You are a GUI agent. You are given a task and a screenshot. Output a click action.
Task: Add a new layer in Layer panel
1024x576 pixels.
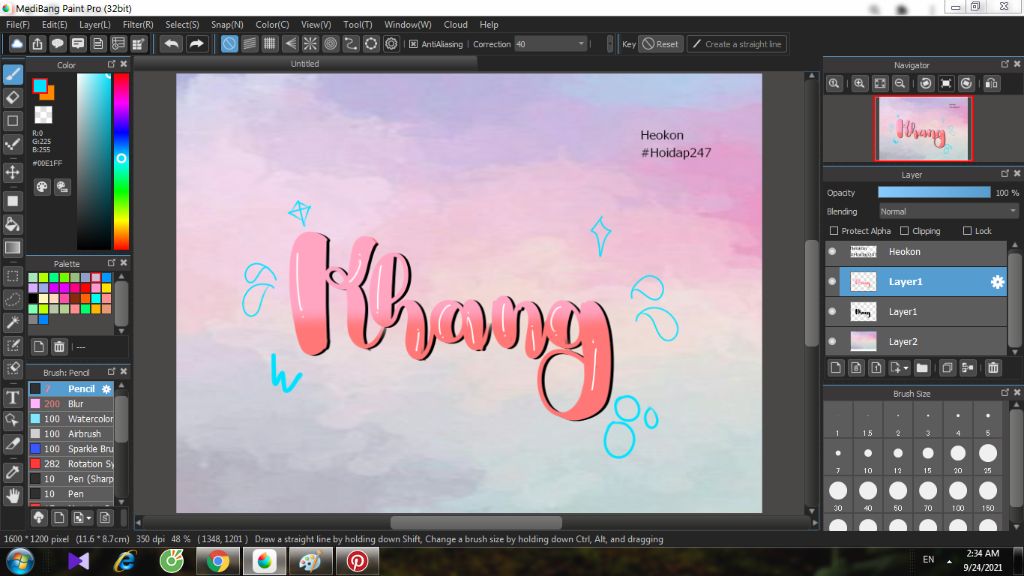coord(836,368)
